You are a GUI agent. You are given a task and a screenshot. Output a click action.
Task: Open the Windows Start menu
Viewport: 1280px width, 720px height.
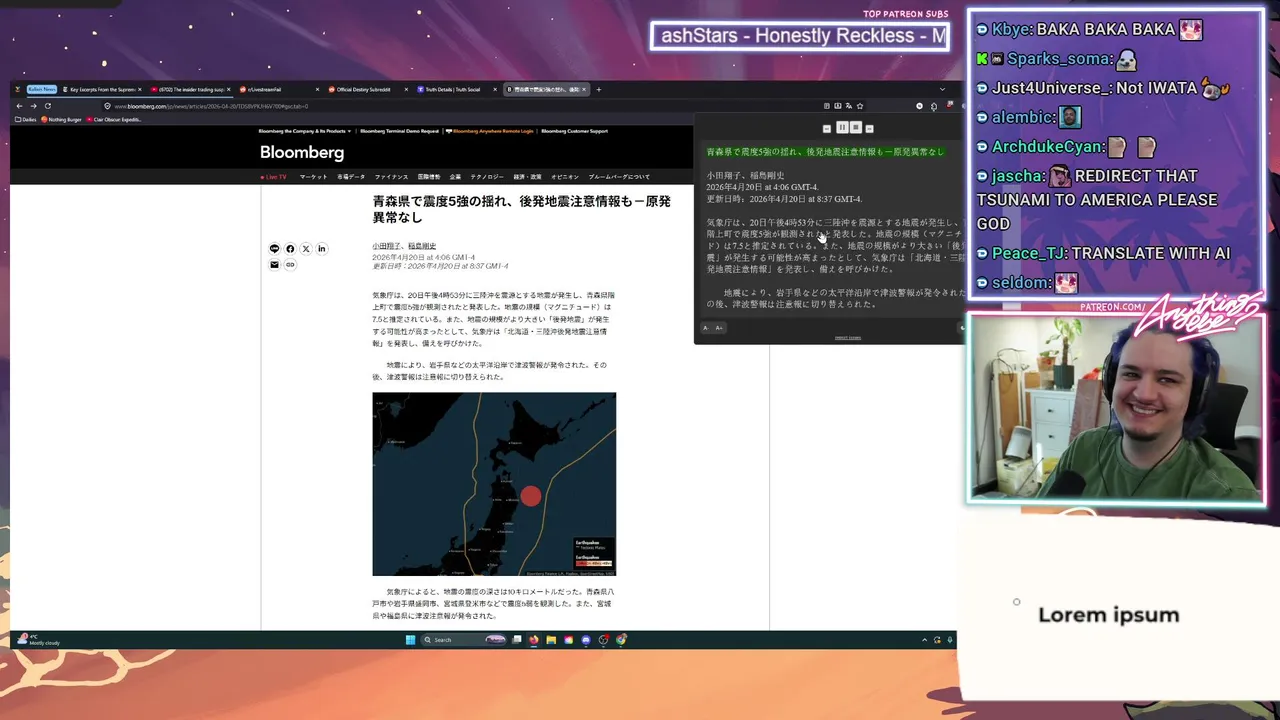click(410, 640)
